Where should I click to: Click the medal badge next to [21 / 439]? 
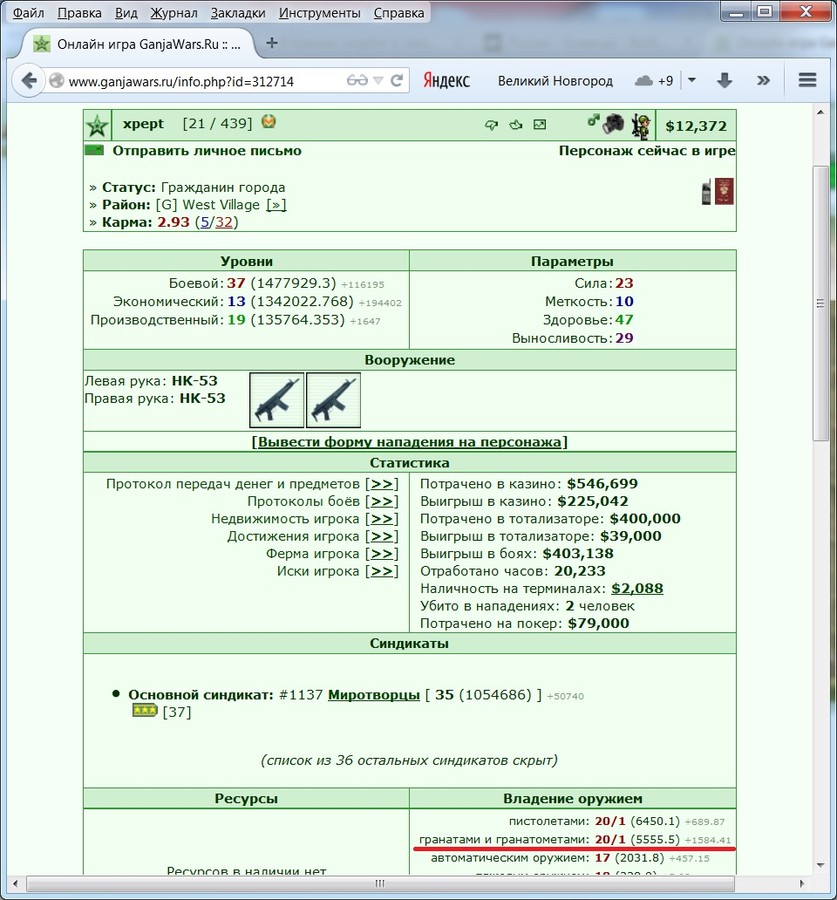point(268,122)
